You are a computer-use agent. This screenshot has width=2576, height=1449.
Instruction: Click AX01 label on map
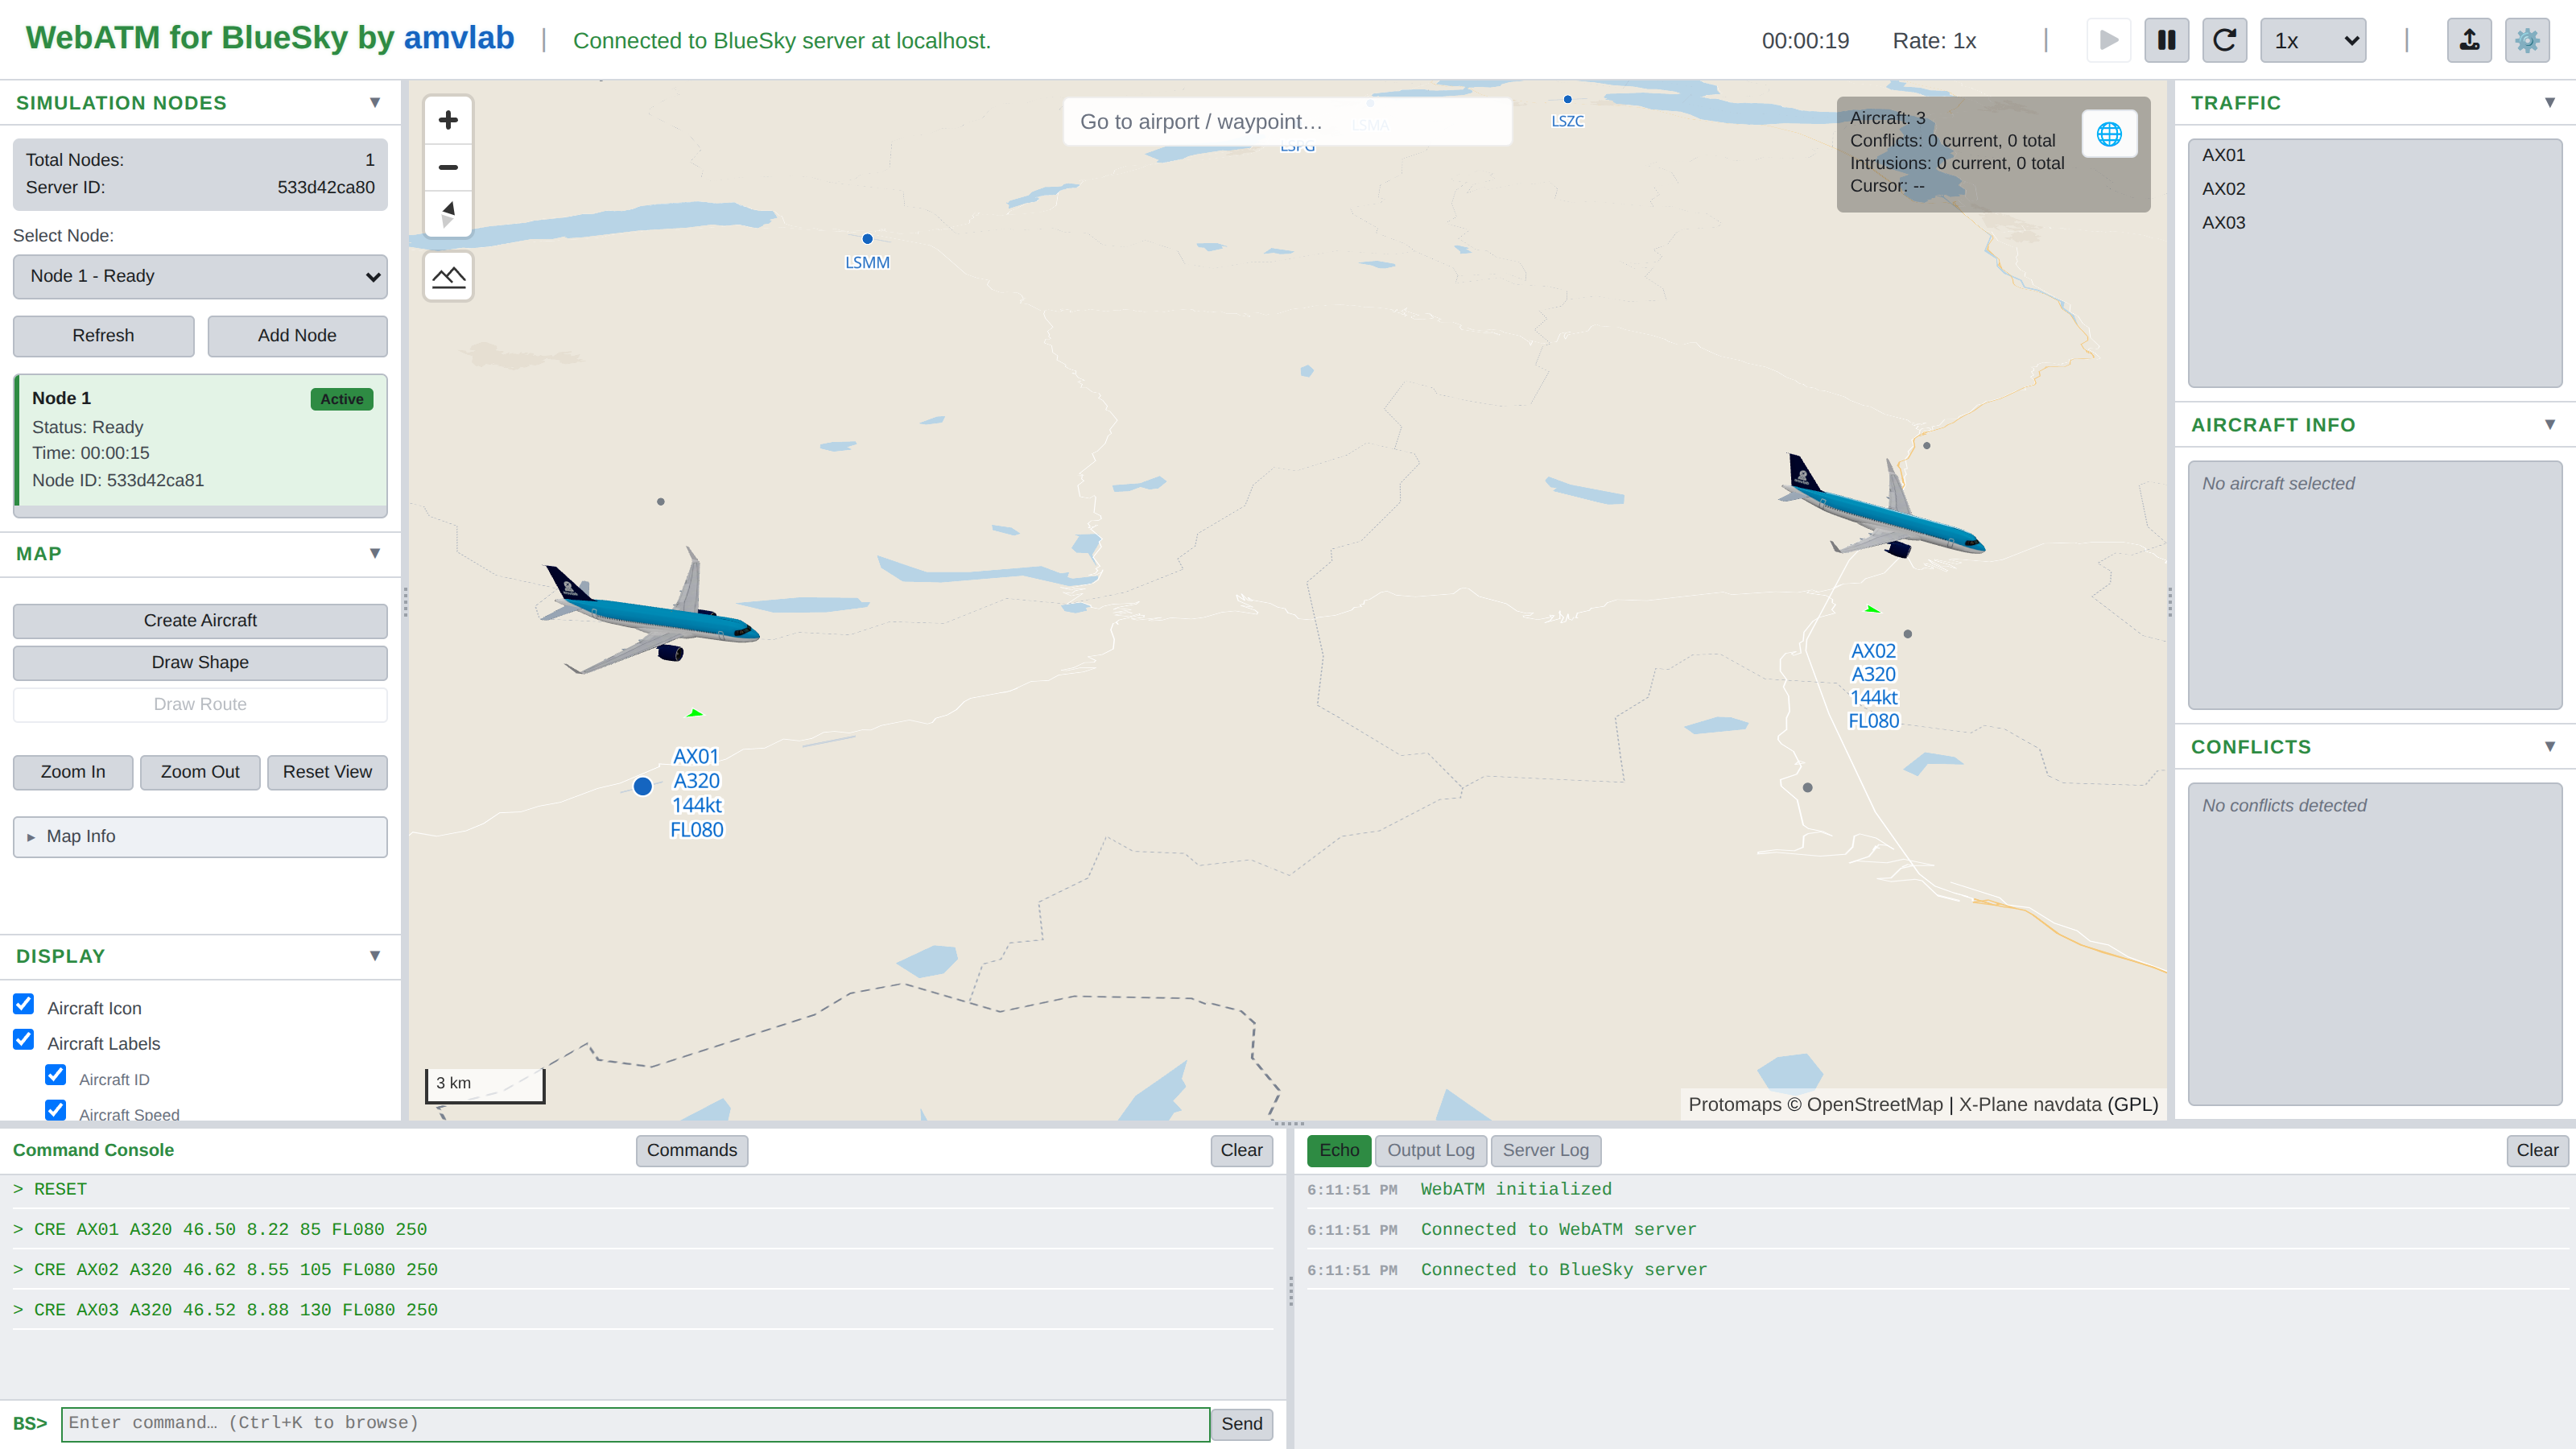(x=696, y=792)
